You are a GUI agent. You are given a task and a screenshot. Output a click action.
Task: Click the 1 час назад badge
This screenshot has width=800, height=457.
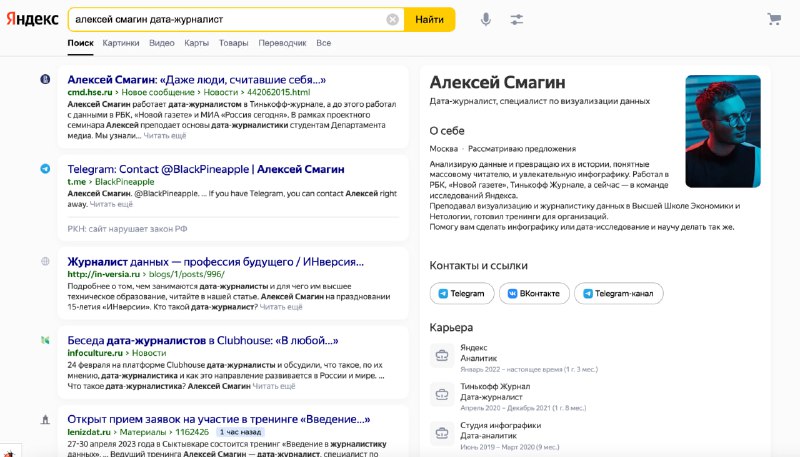click(x=240, y=432)
